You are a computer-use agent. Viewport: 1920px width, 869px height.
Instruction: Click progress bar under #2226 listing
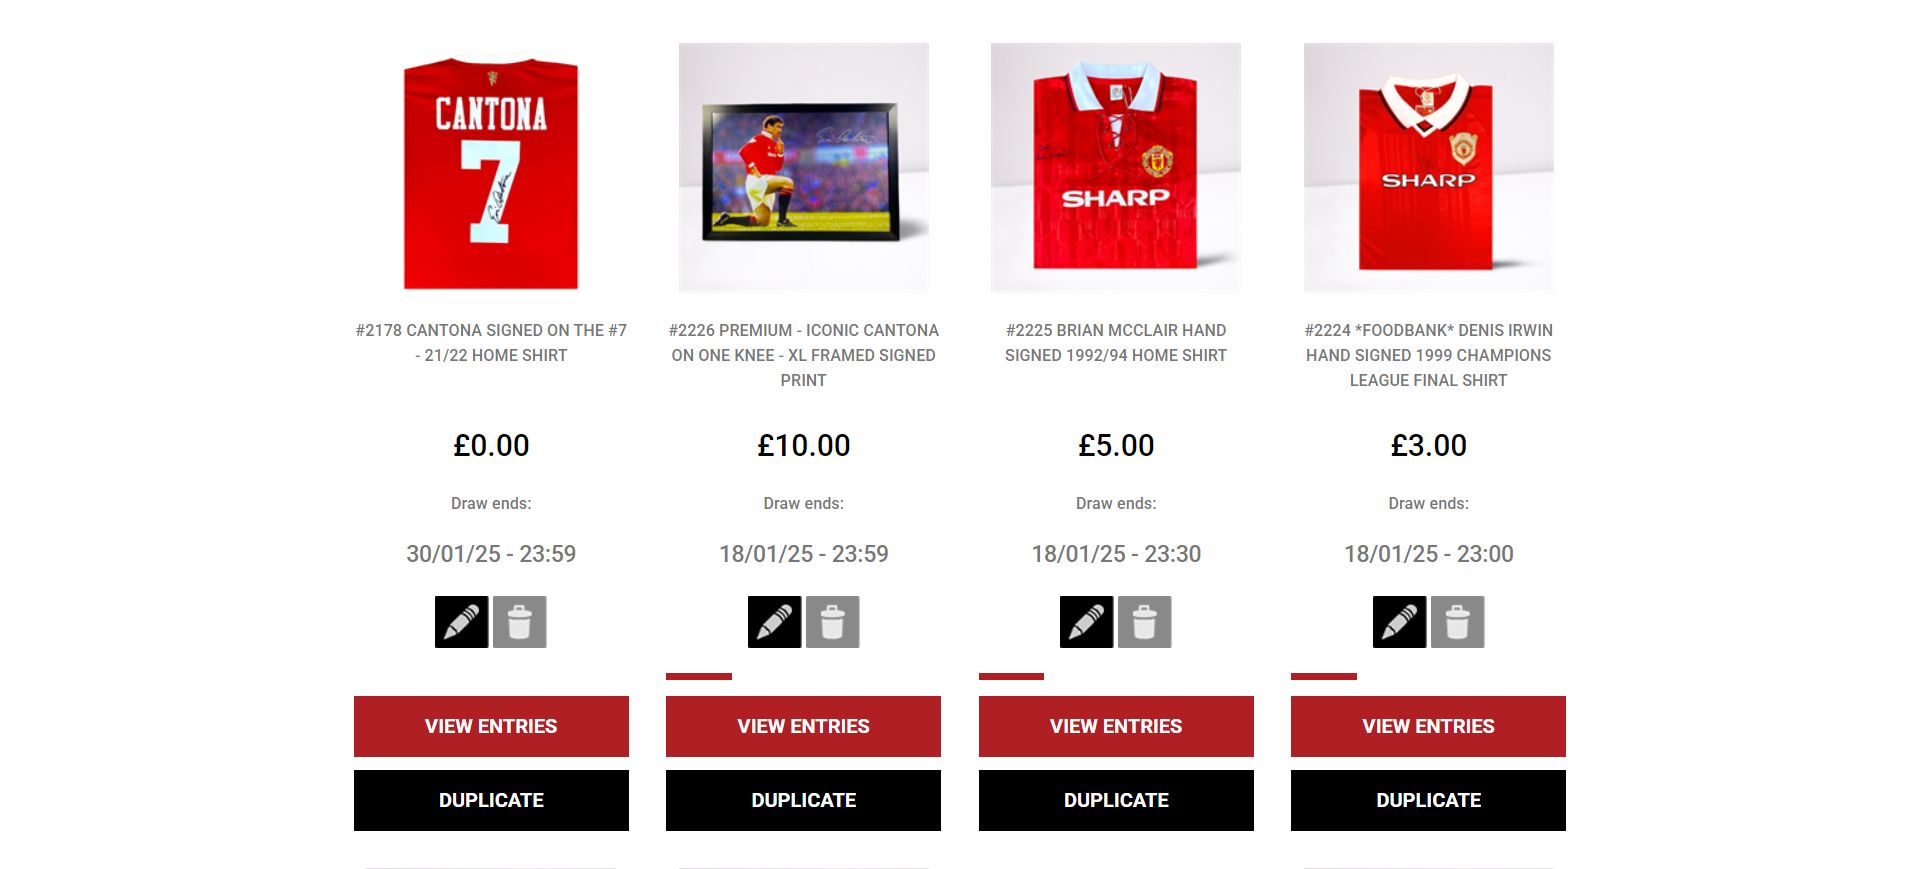click(x=803, y=677)
